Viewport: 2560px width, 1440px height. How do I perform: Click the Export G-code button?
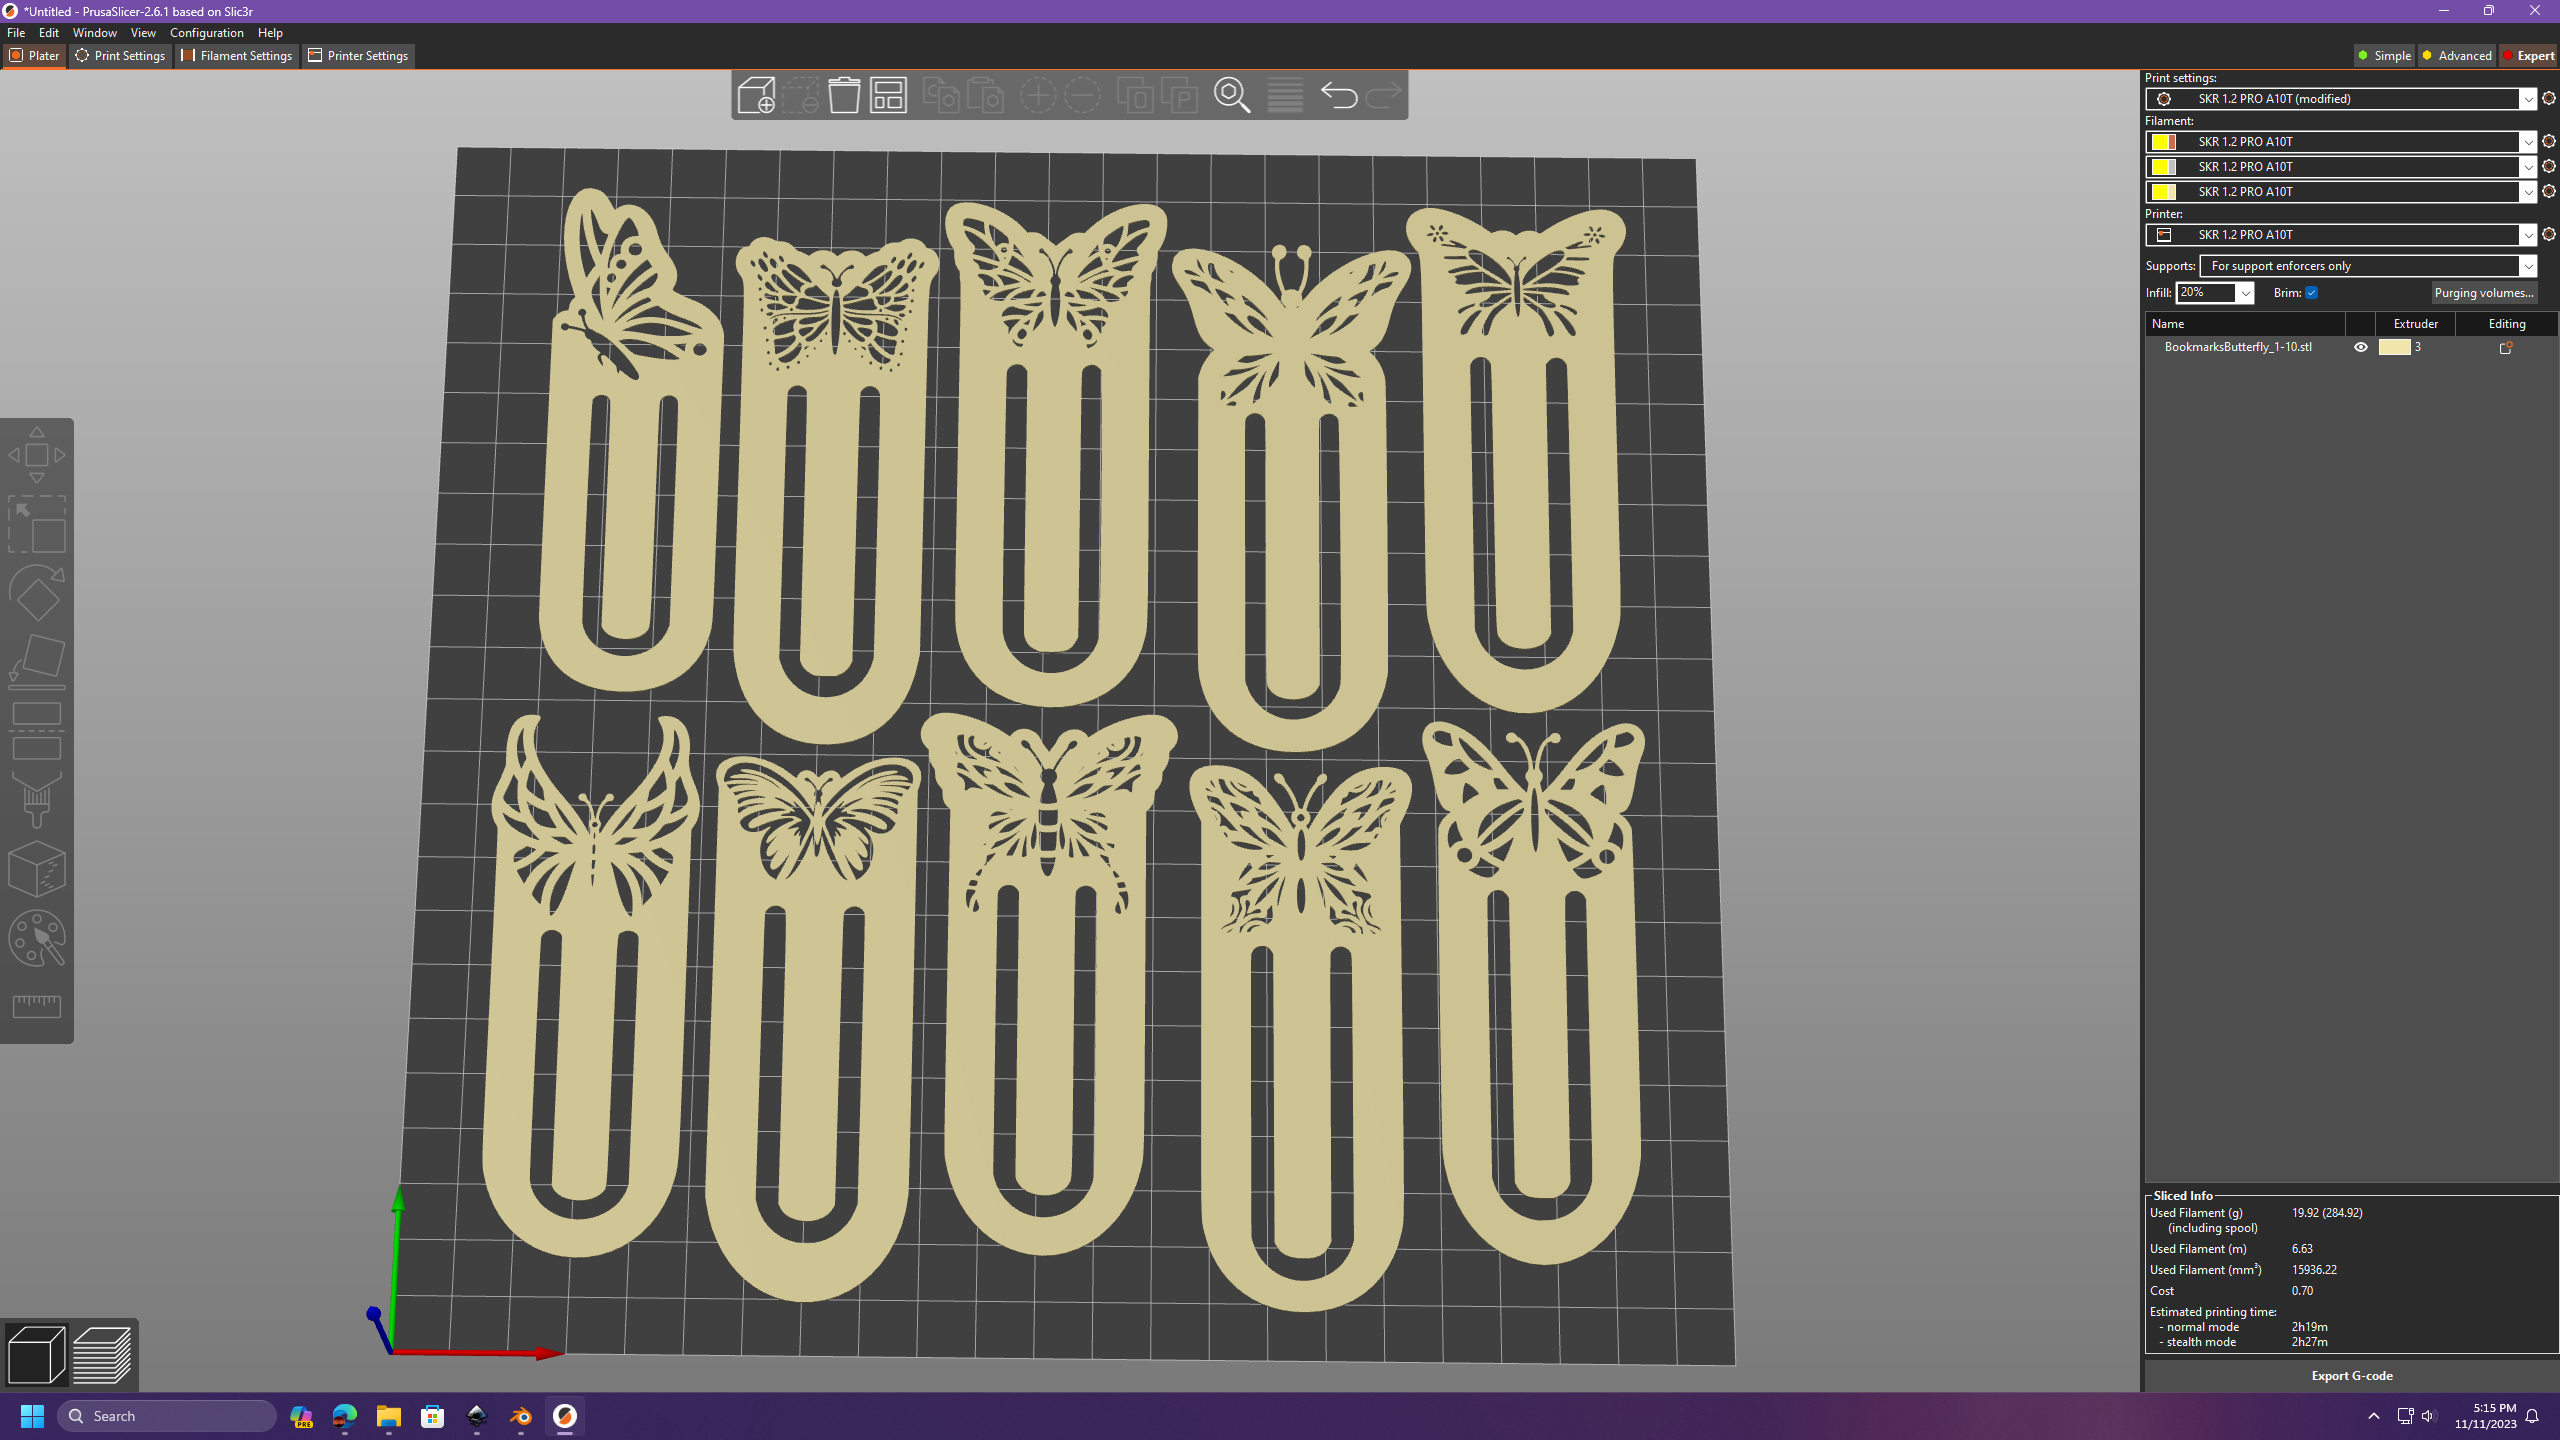[x=2351, y=1376]
